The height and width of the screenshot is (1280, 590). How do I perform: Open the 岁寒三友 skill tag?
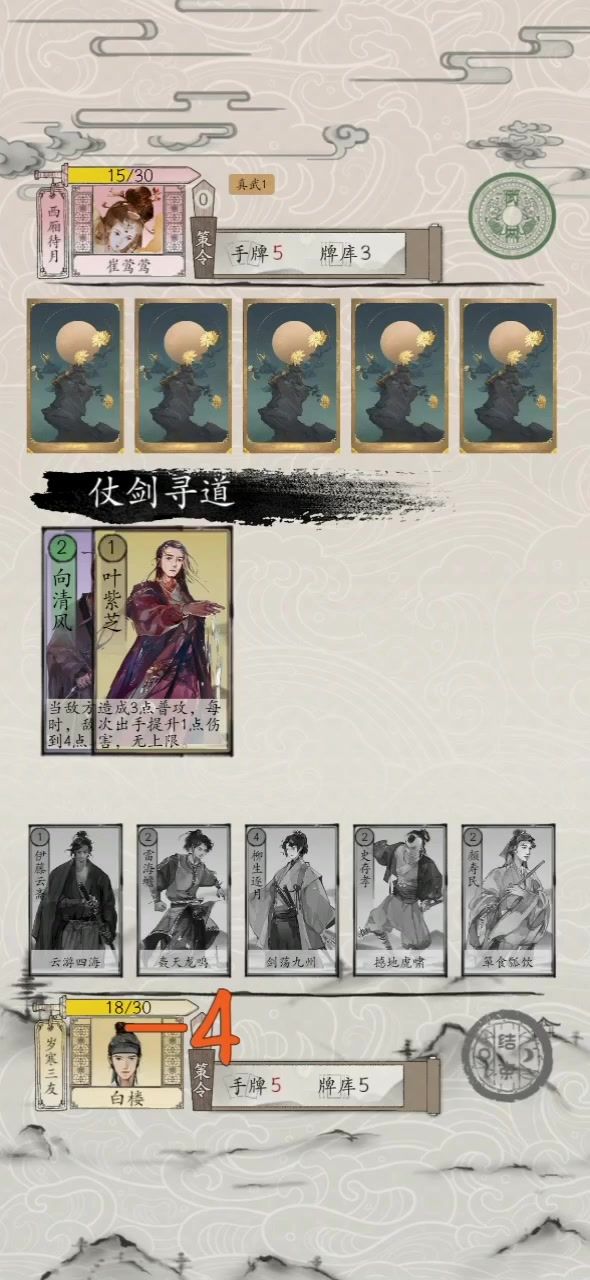click(x=50, y=1063)
